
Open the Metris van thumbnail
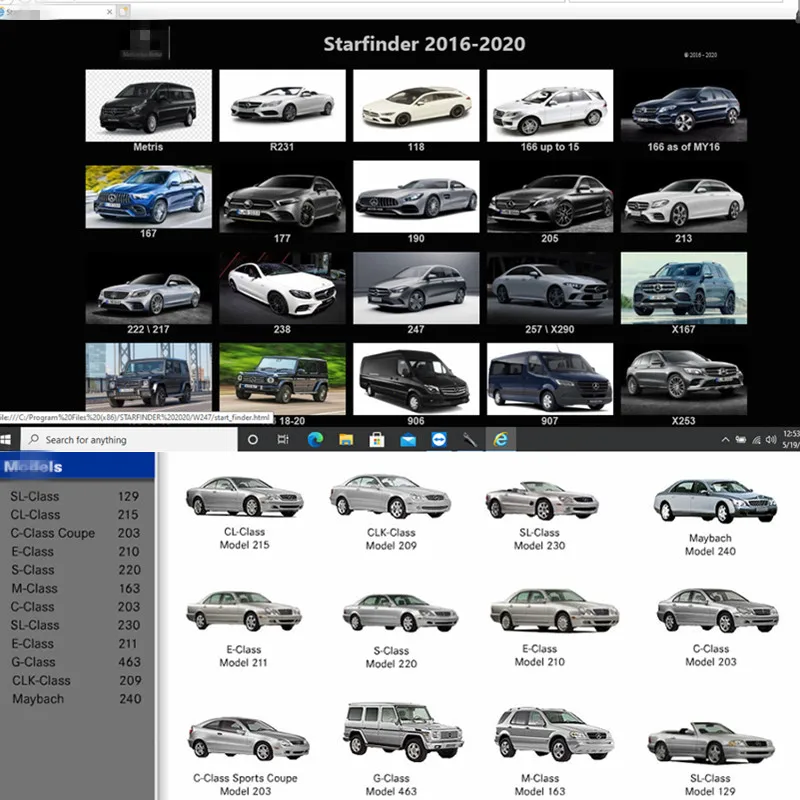pyautogui.click(x=148, y=105)
